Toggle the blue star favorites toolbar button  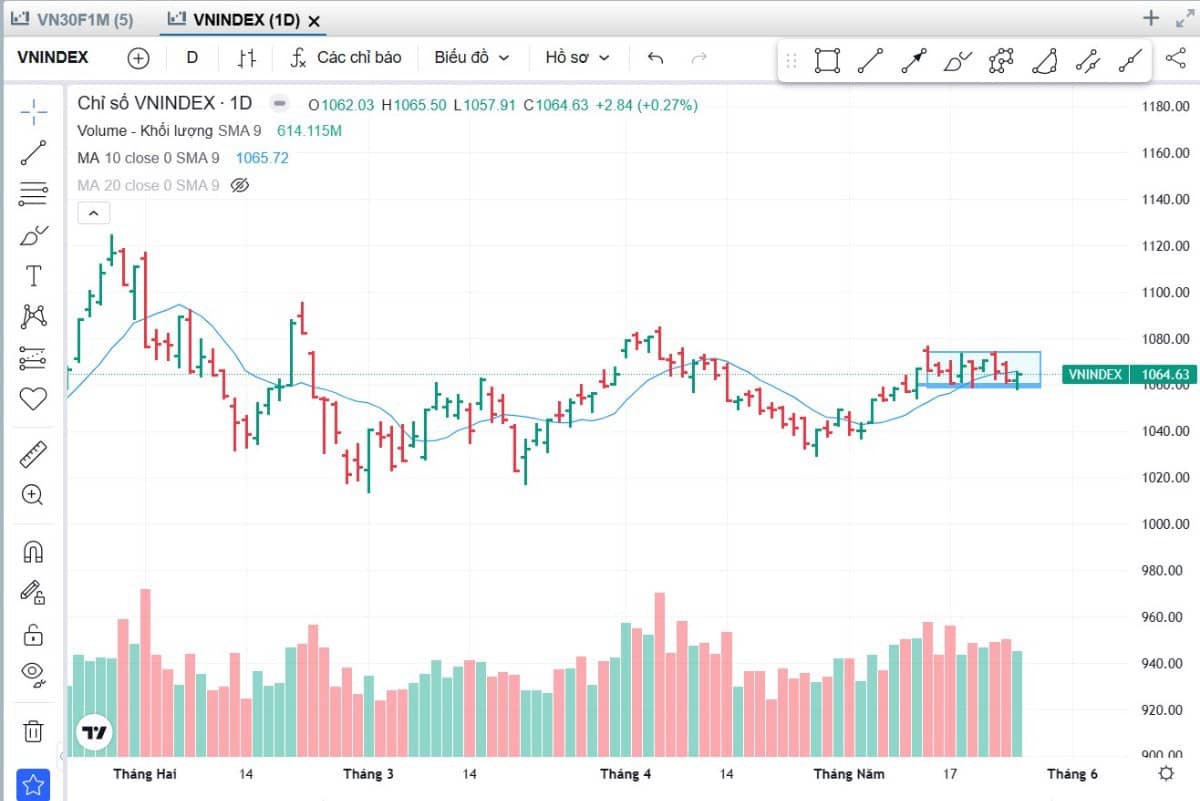tap(33, 785)
